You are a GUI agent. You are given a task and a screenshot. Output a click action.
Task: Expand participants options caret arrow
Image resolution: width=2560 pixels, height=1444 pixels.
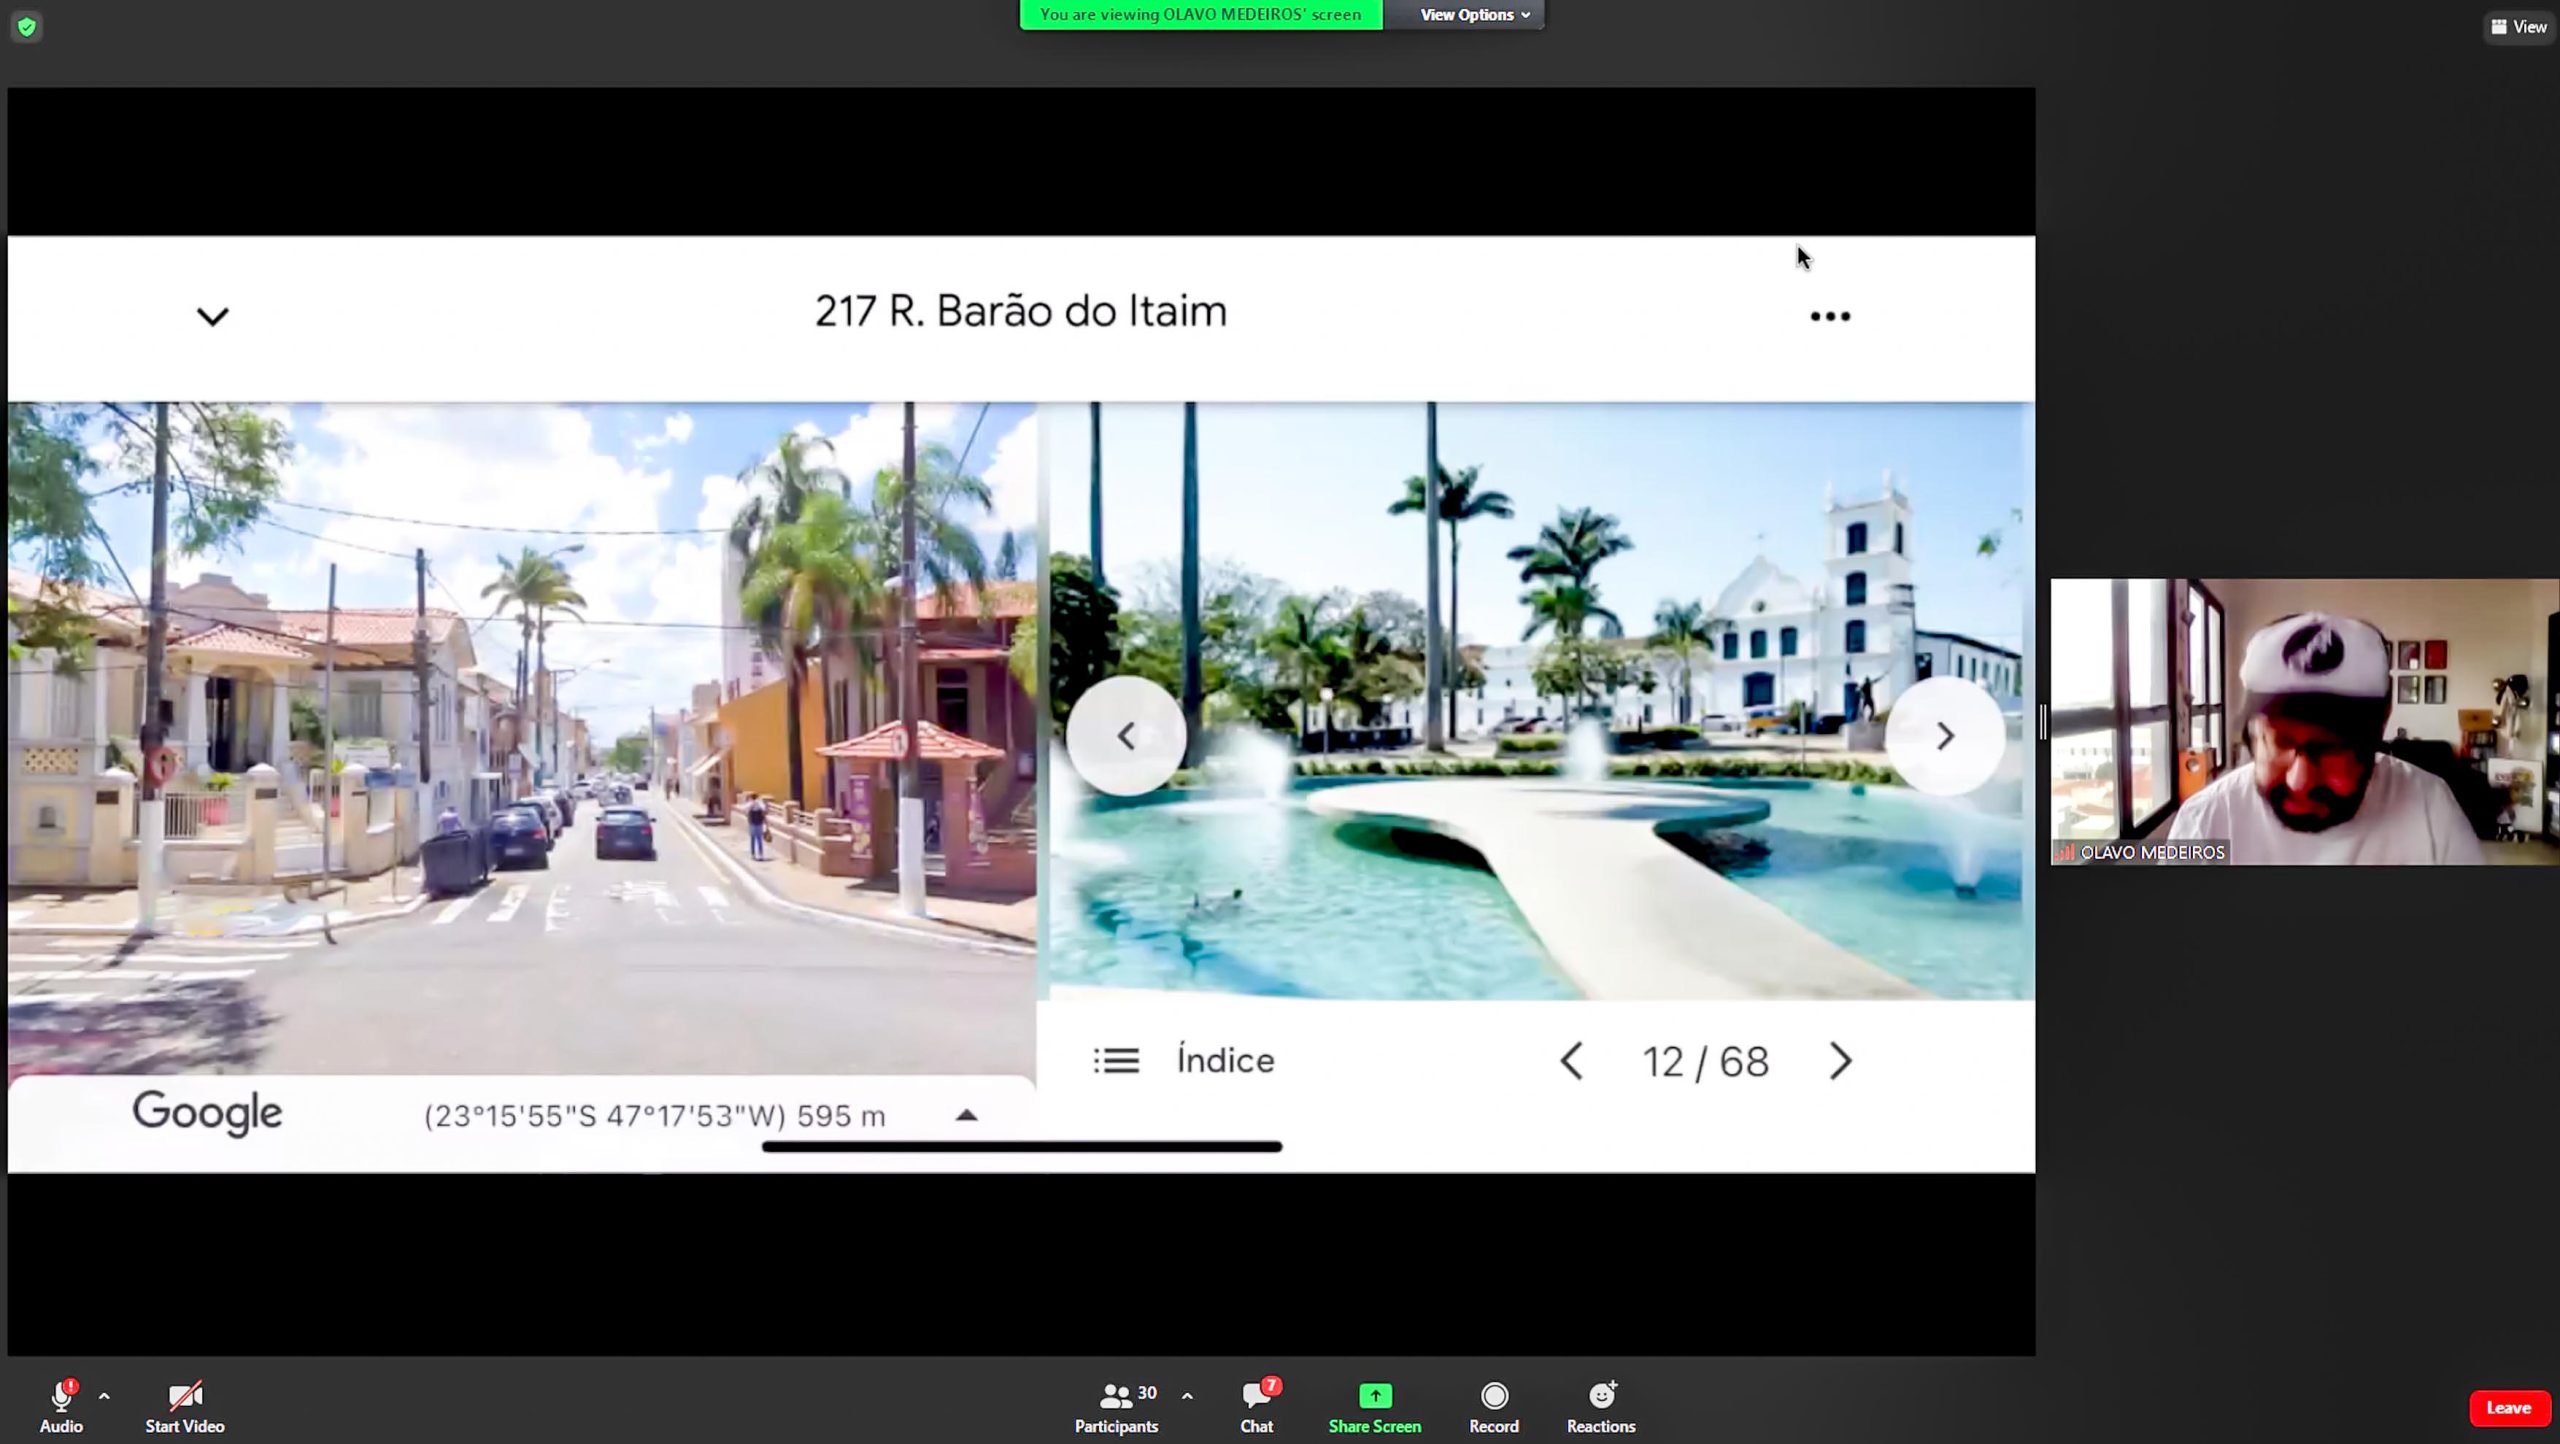tap(1187, 1396)
